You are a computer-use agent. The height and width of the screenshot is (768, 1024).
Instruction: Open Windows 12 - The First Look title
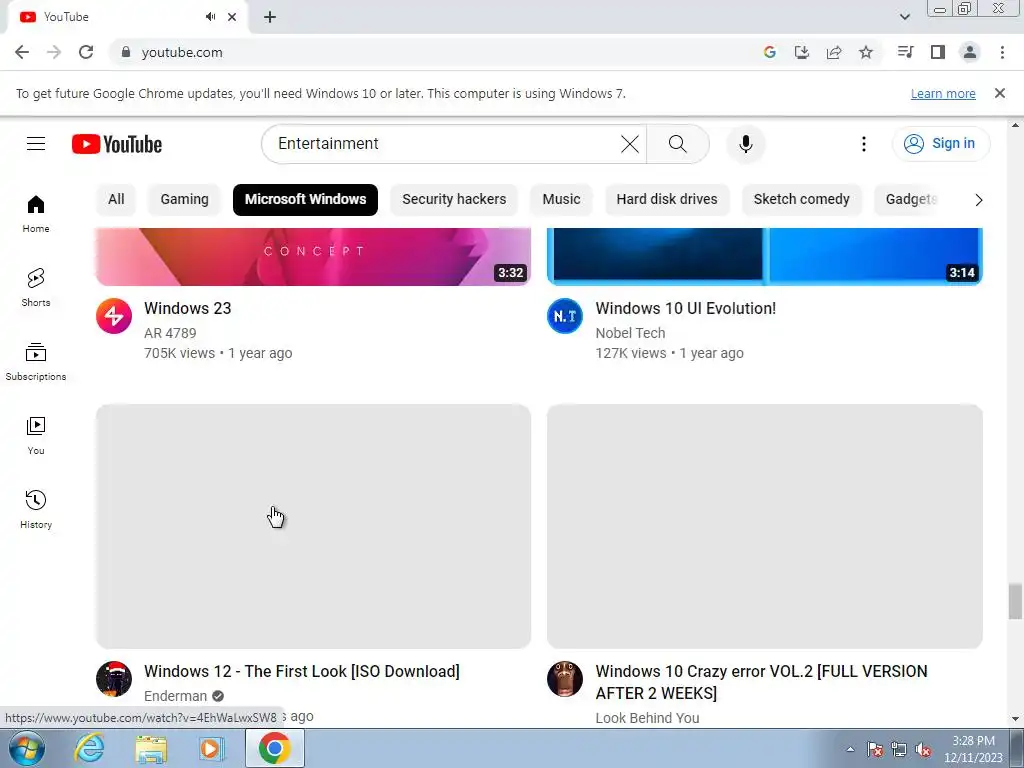tap(302, 671)
